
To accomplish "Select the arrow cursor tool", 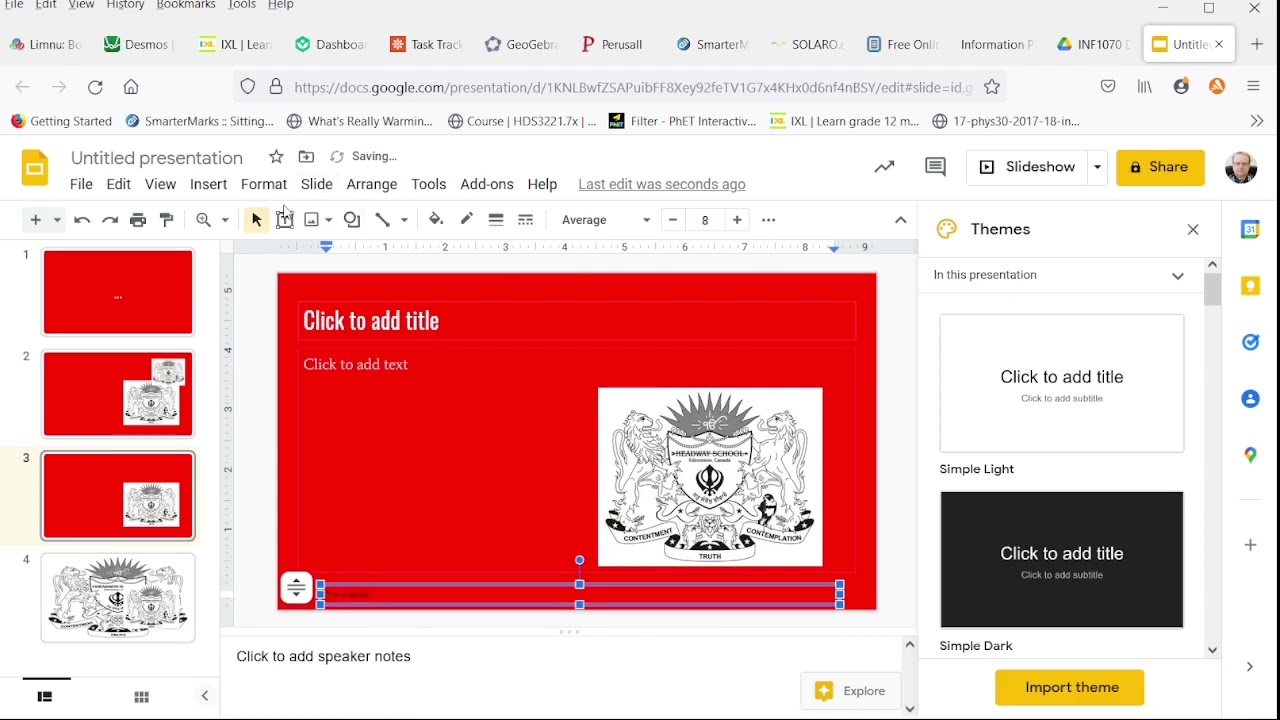I will tap(256, 220).
